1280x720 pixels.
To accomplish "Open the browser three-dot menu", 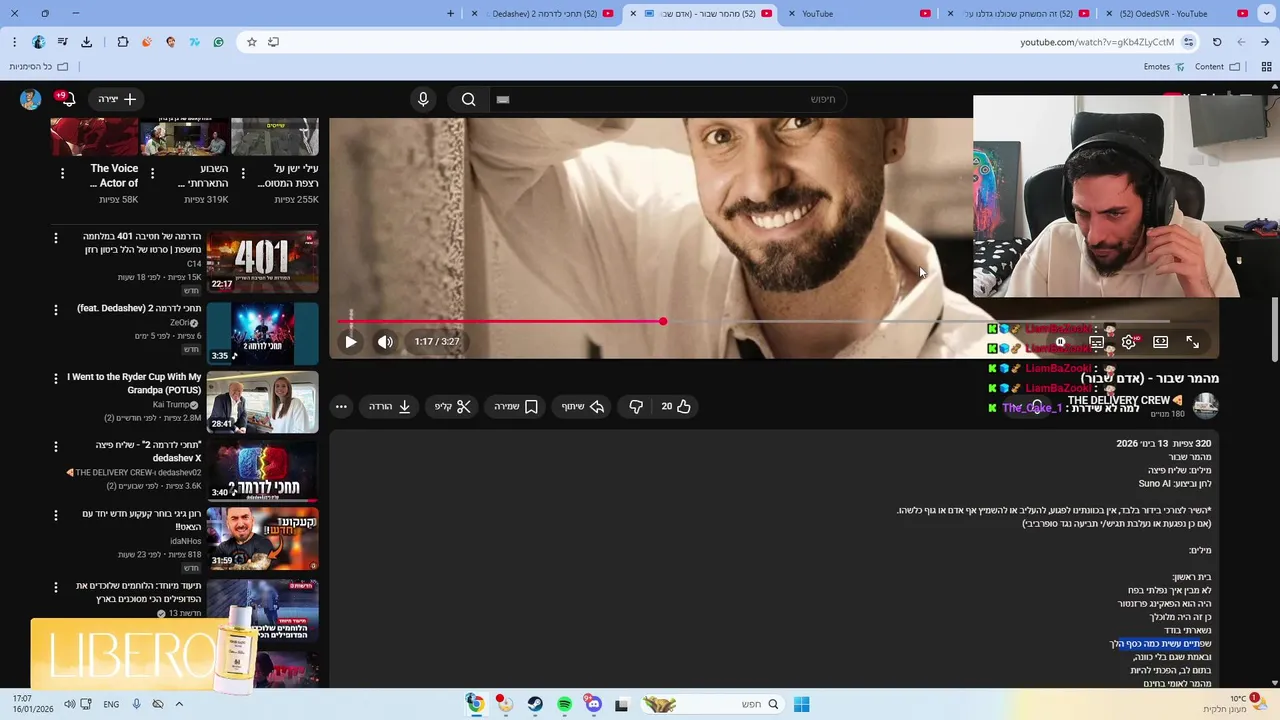I will pos(14,42).
